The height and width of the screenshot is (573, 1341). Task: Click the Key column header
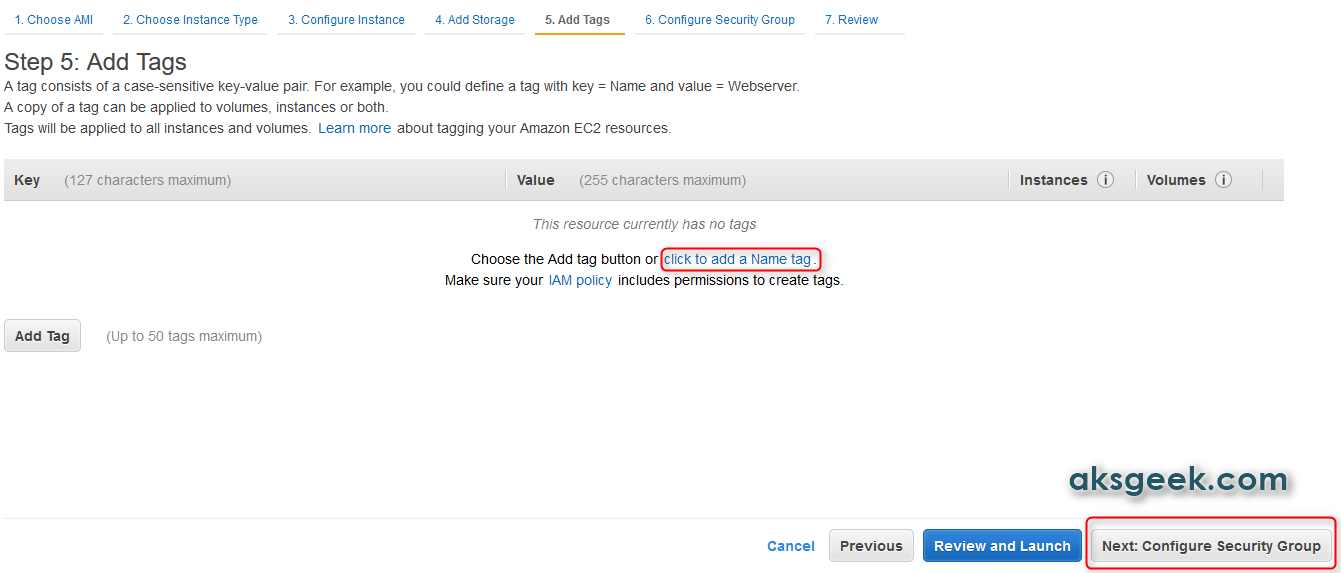pos(27,180)
